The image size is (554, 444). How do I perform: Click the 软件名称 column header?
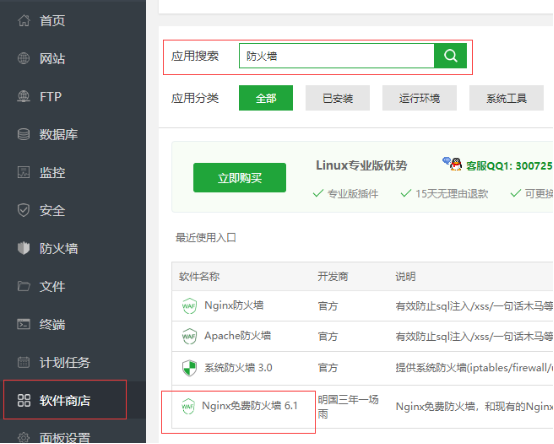(x=199, y=276)
